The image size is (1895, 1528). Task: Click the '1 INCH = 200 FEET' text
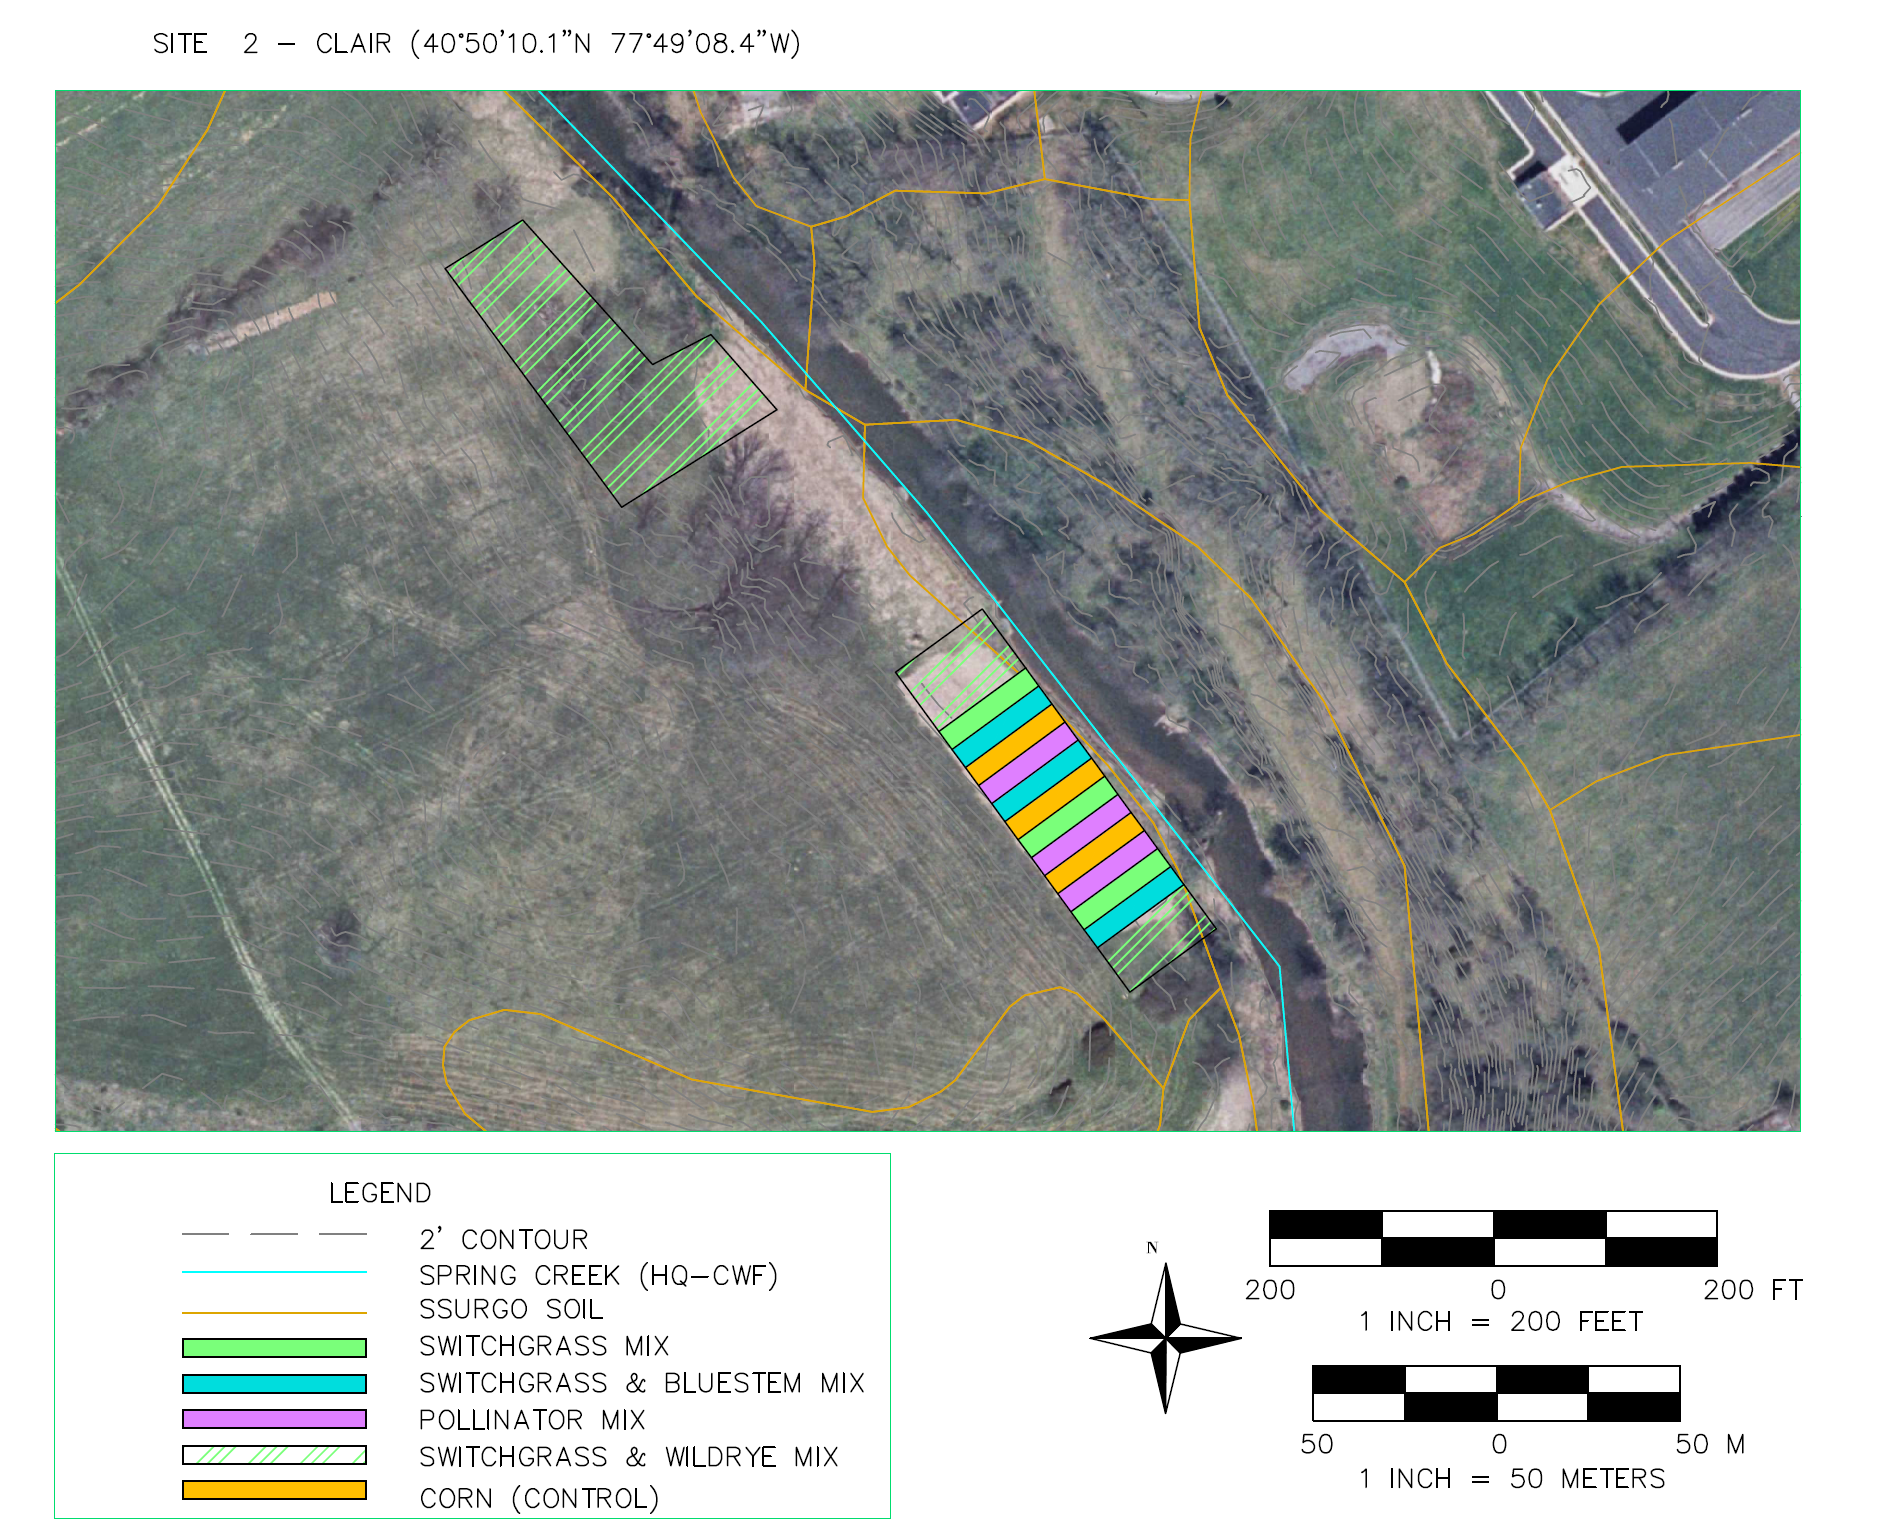(1501, 1322)
